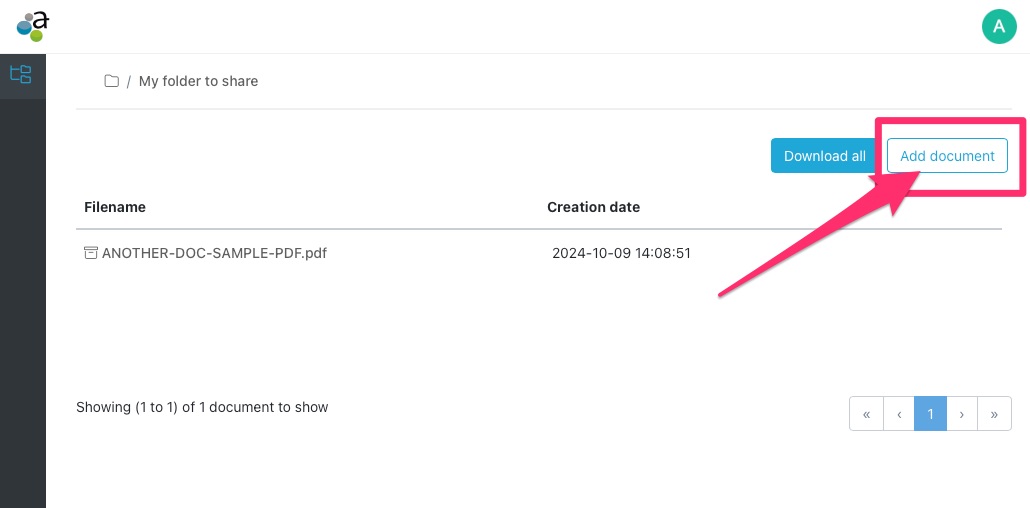Screen dimensions: 1030x508
Task: Select the 2024-10-09 14:08:51 date cell
Action: 621,253
